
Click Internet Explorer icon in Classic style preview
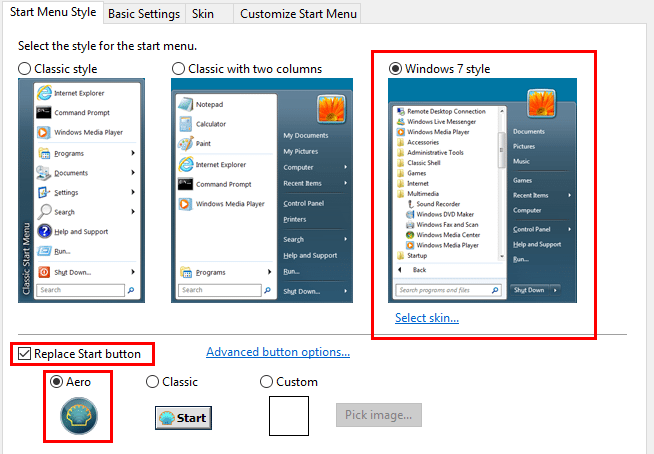click(44, 93)
